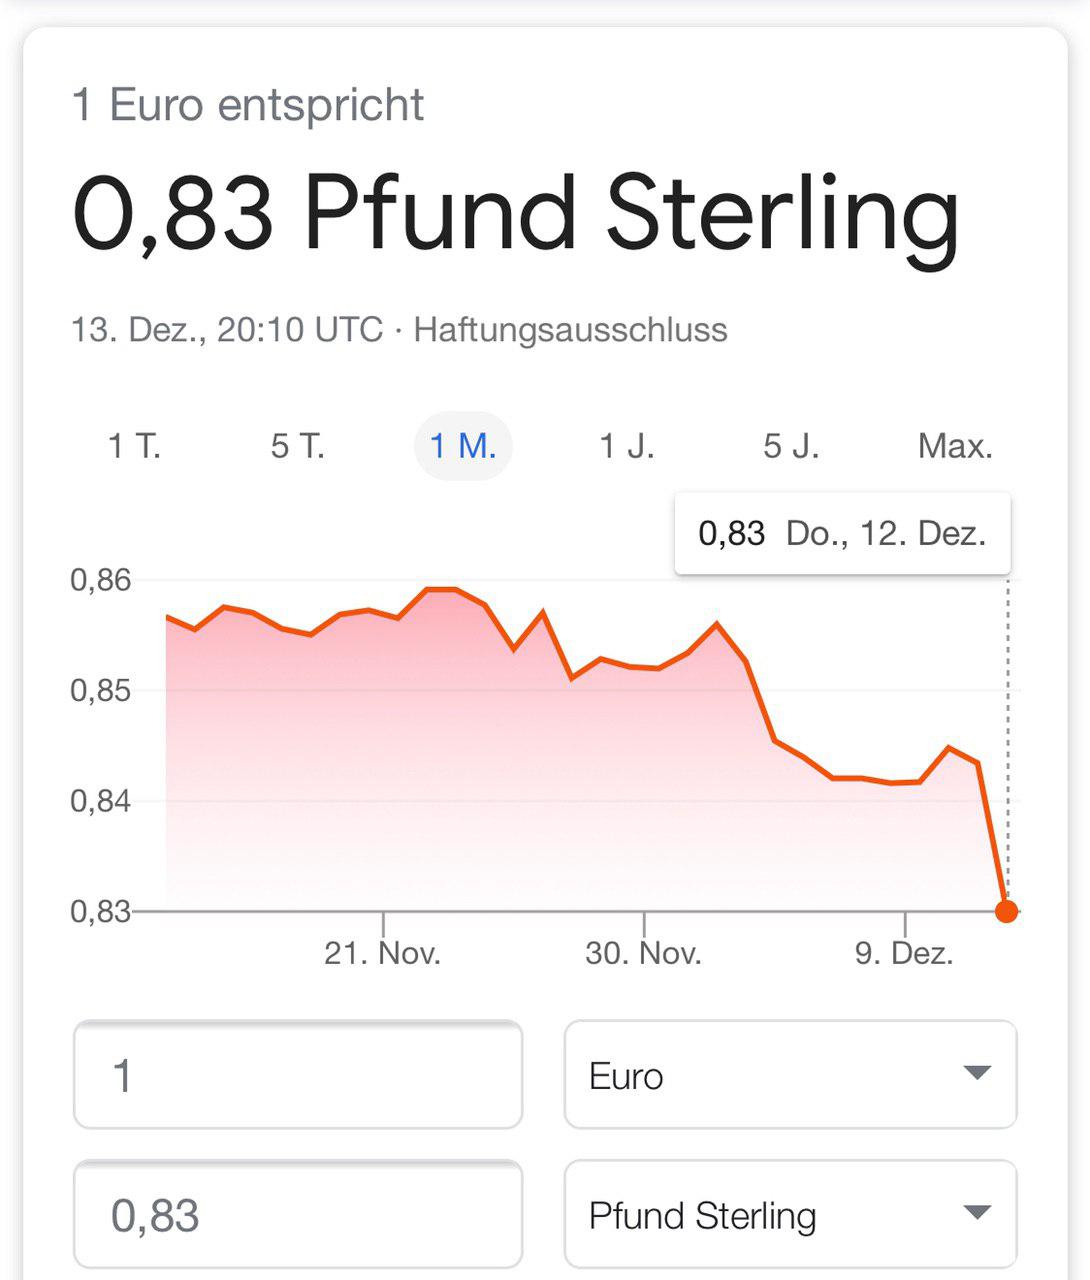Expand the Pfund Sterling currency dropdown
The image size is (1090, 1280).
(791, 1215)
